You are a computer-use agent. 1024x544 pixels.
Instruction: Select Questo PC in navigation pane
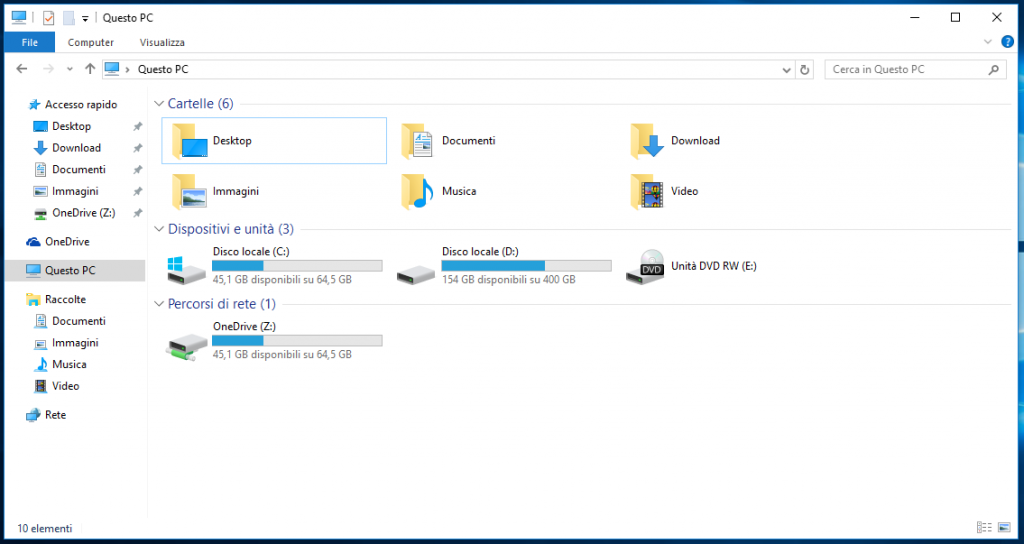74,270
